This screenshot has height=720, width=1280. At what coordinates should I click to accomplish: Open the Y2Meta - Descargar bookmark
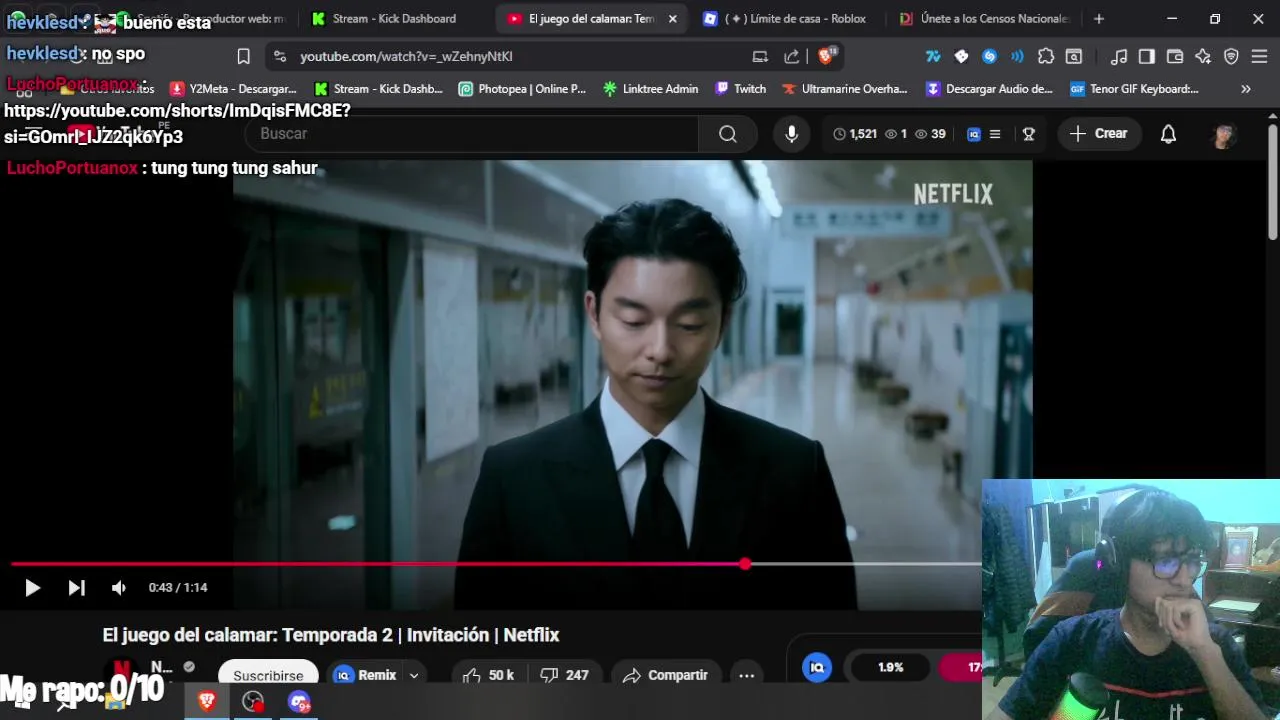click(233, 89)
